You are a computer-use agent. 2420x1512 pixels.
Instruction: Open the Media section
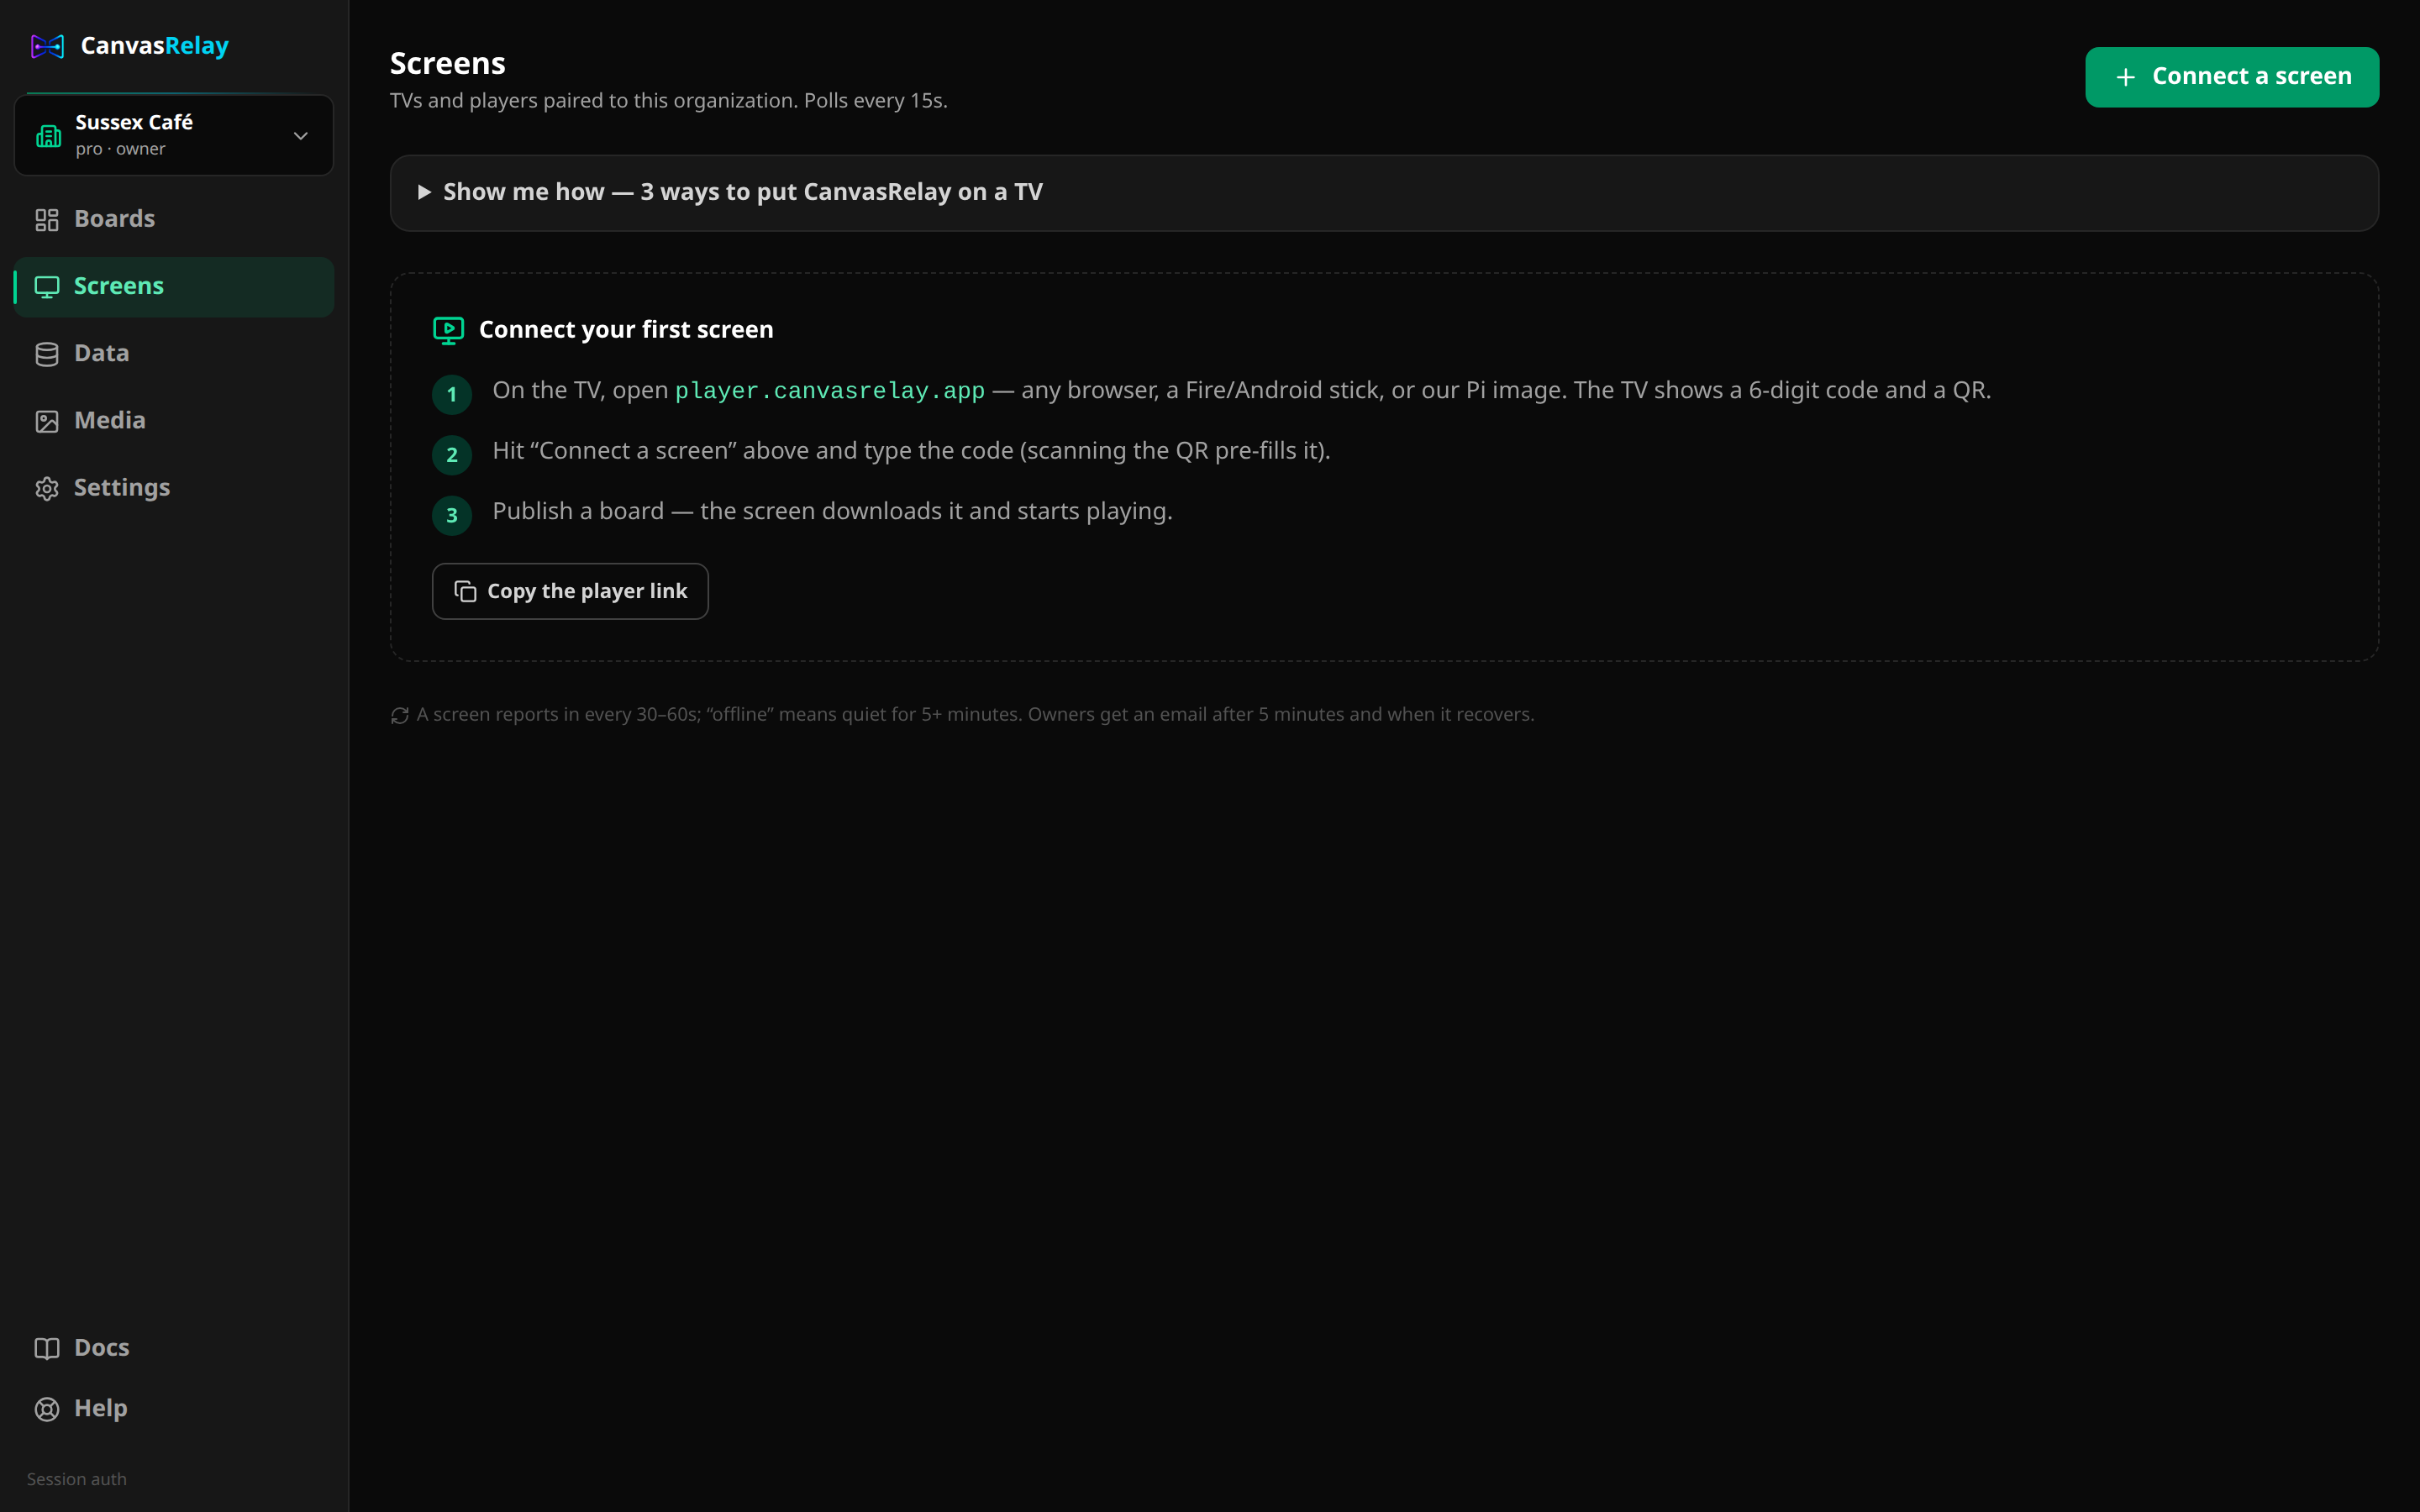point(174,421)
